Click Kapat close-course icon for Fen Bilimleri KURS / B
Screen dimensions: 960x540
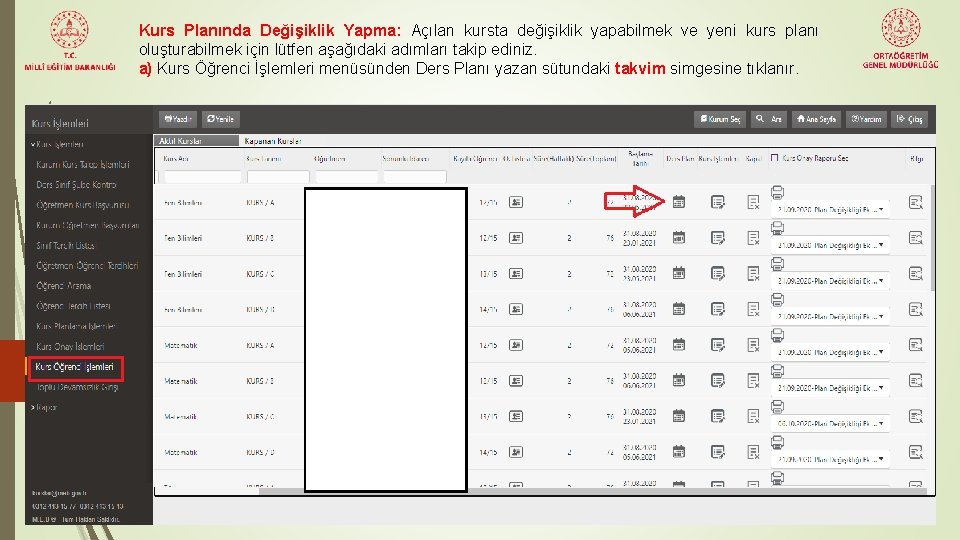(753, 238)
